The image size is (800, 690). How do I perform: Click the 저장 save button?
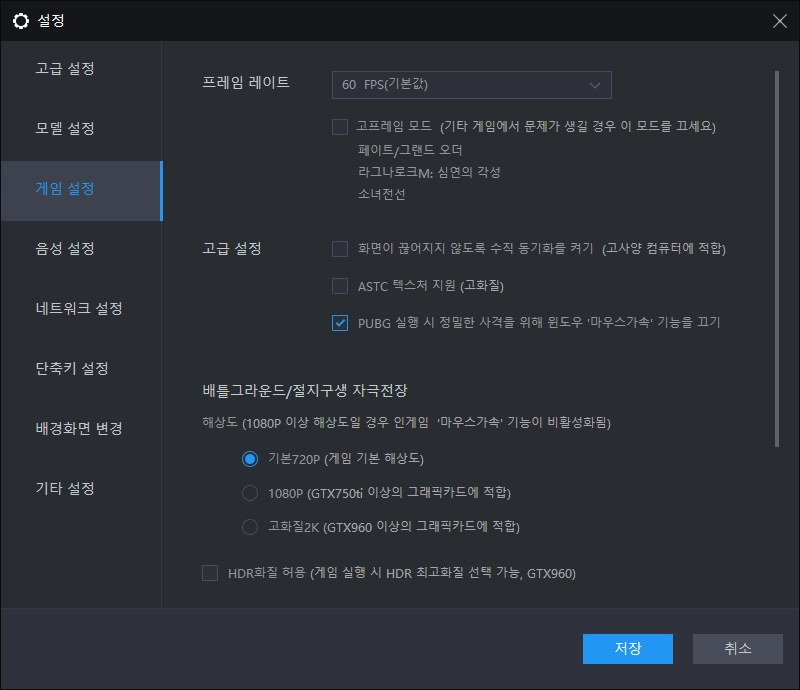(x=627, y=649)
